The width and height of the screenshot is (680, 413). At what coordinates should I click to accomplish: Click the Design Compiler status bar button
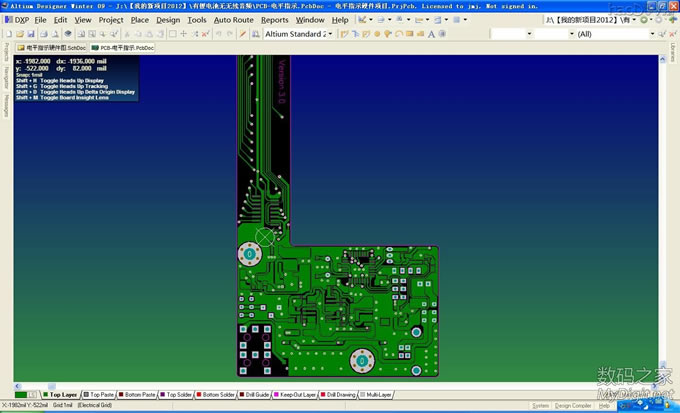pos(573,406)
